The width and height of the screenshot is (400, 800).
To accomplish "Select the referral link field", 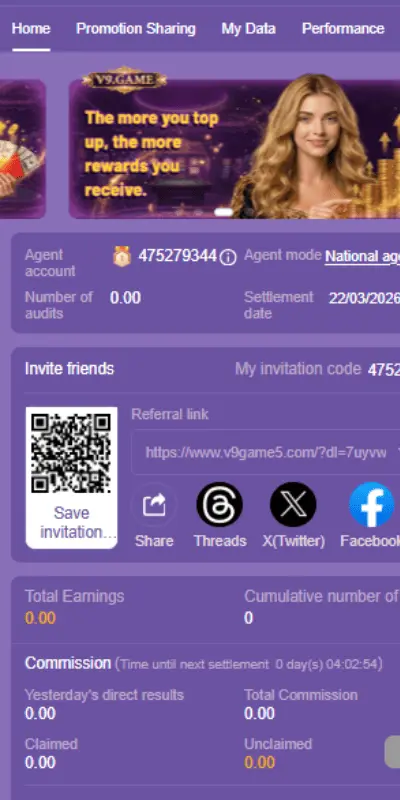I will 265,453.
